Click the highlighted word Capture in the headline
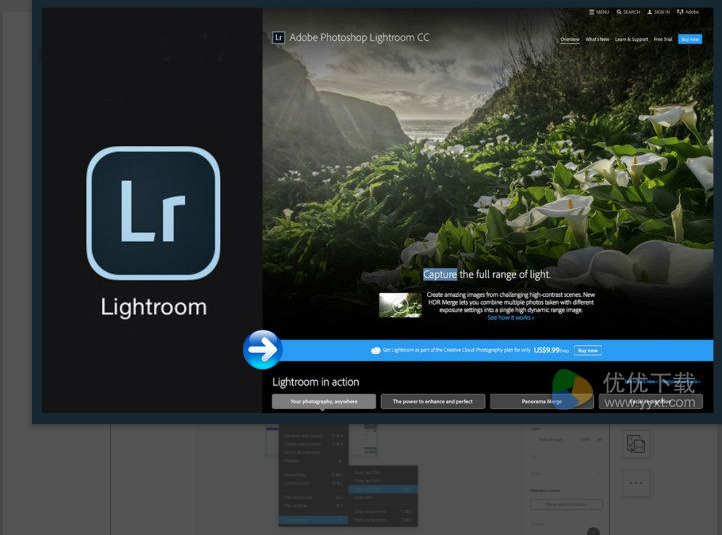 [440, 274]
